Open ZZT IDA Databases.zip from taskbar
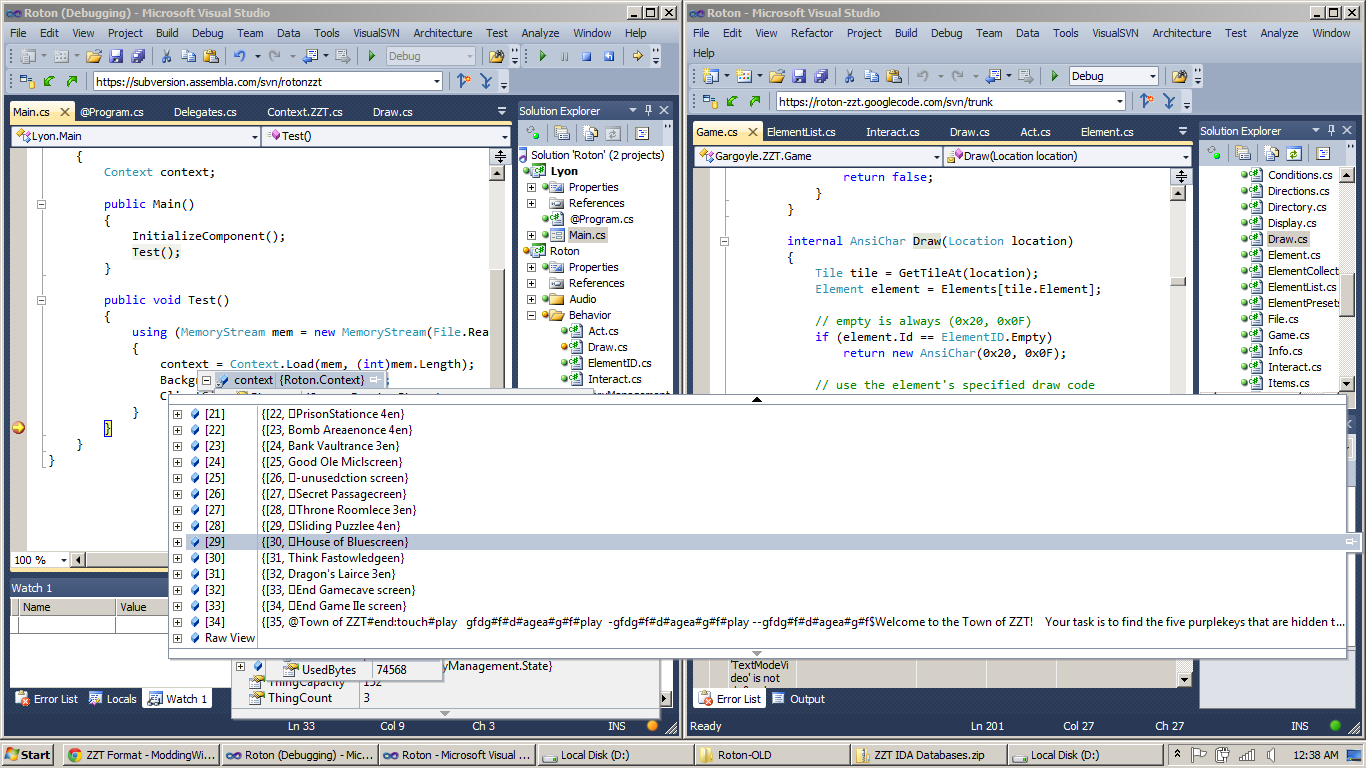The image size is (1366, 768). pyautogui.click(x=930, y=755)
